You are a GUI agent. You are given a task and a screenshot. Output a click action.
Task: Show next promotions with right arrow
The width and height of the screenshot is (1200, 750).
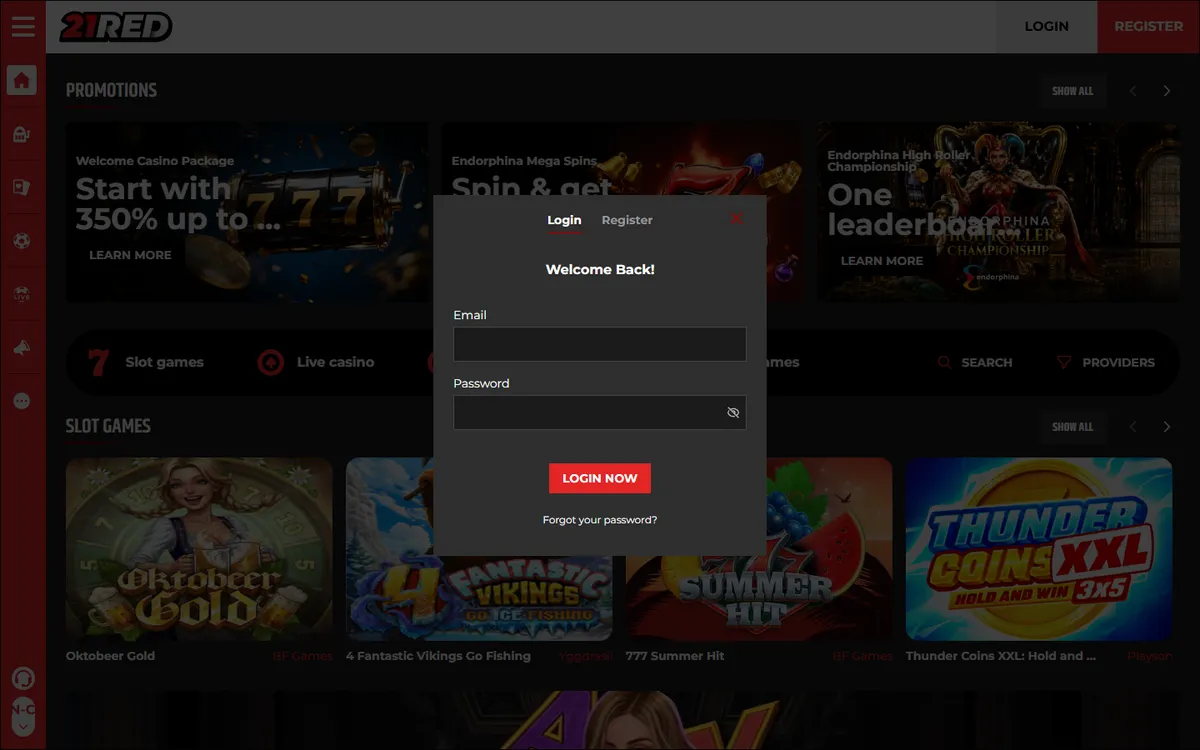pyautogui.click(x=1166, y=91)
